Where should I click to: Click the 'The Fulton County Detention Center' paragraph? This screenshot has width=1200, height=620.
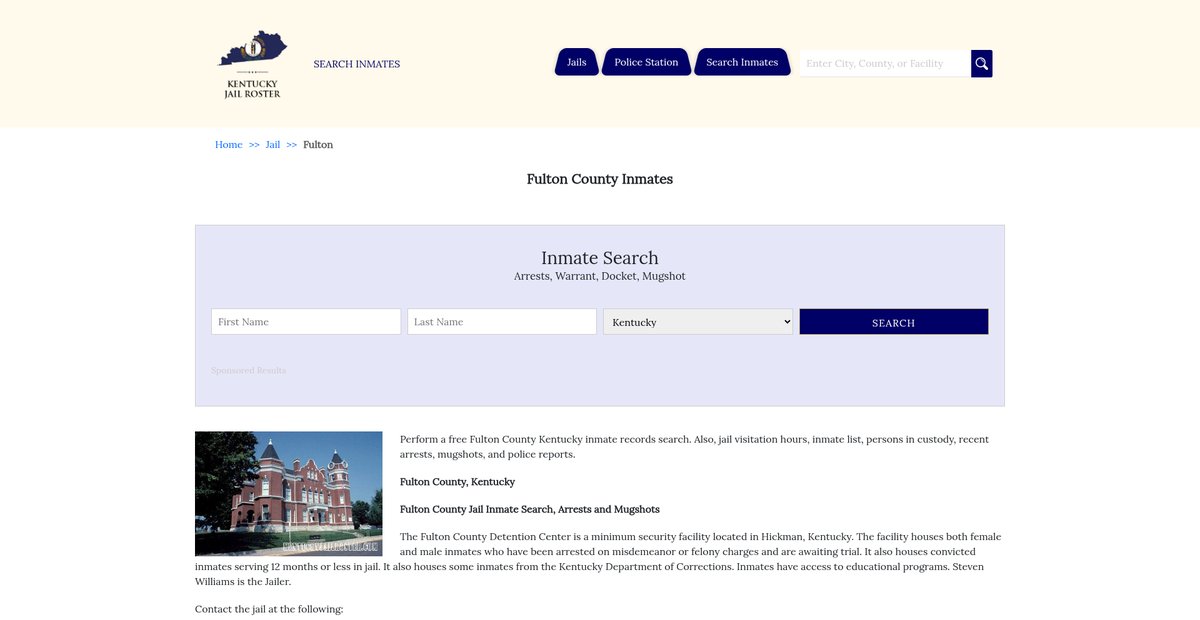(x=598, y=559)
